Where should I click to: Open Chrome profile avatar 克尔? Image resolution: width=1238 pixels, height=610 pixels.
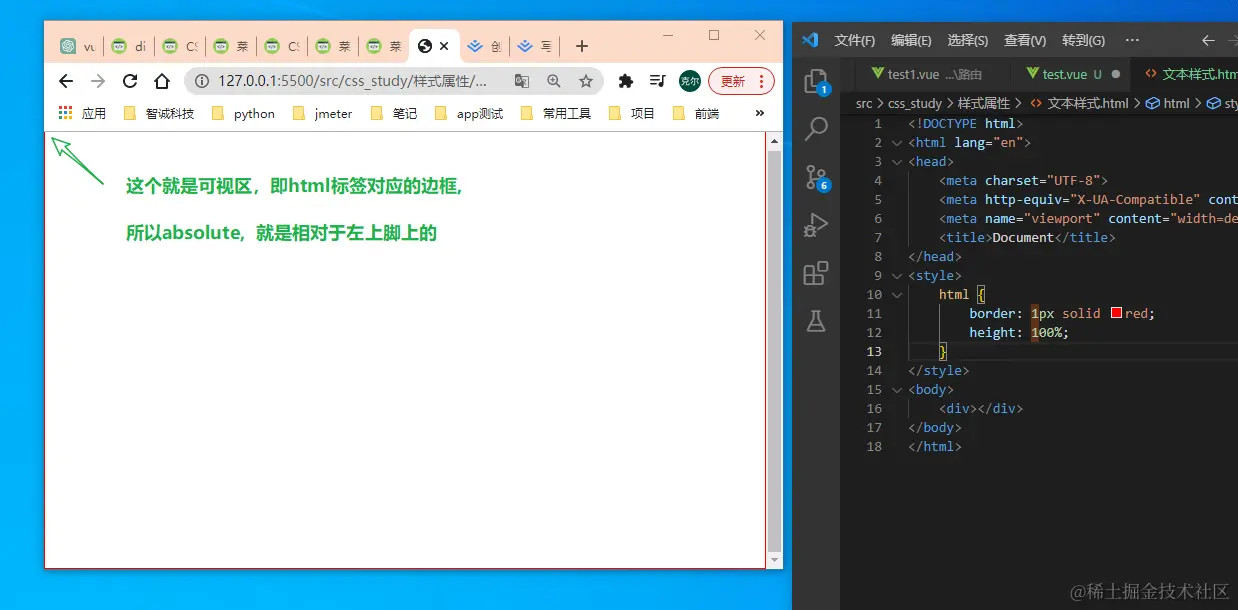689,81
